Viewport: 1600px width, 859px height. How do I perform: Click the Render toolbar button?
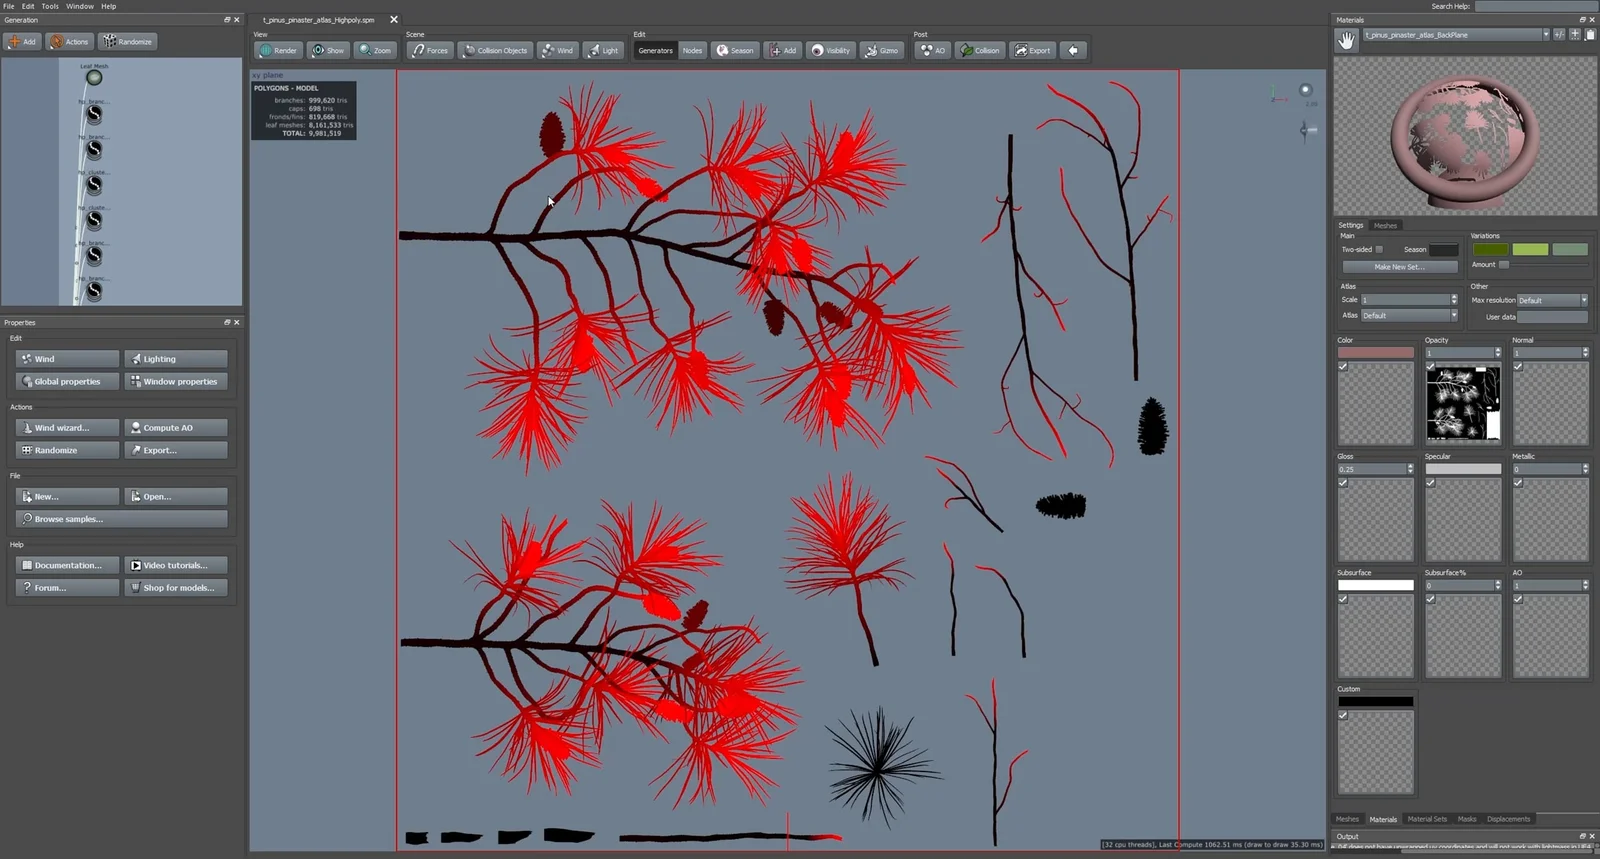click(x=278, y=50)
